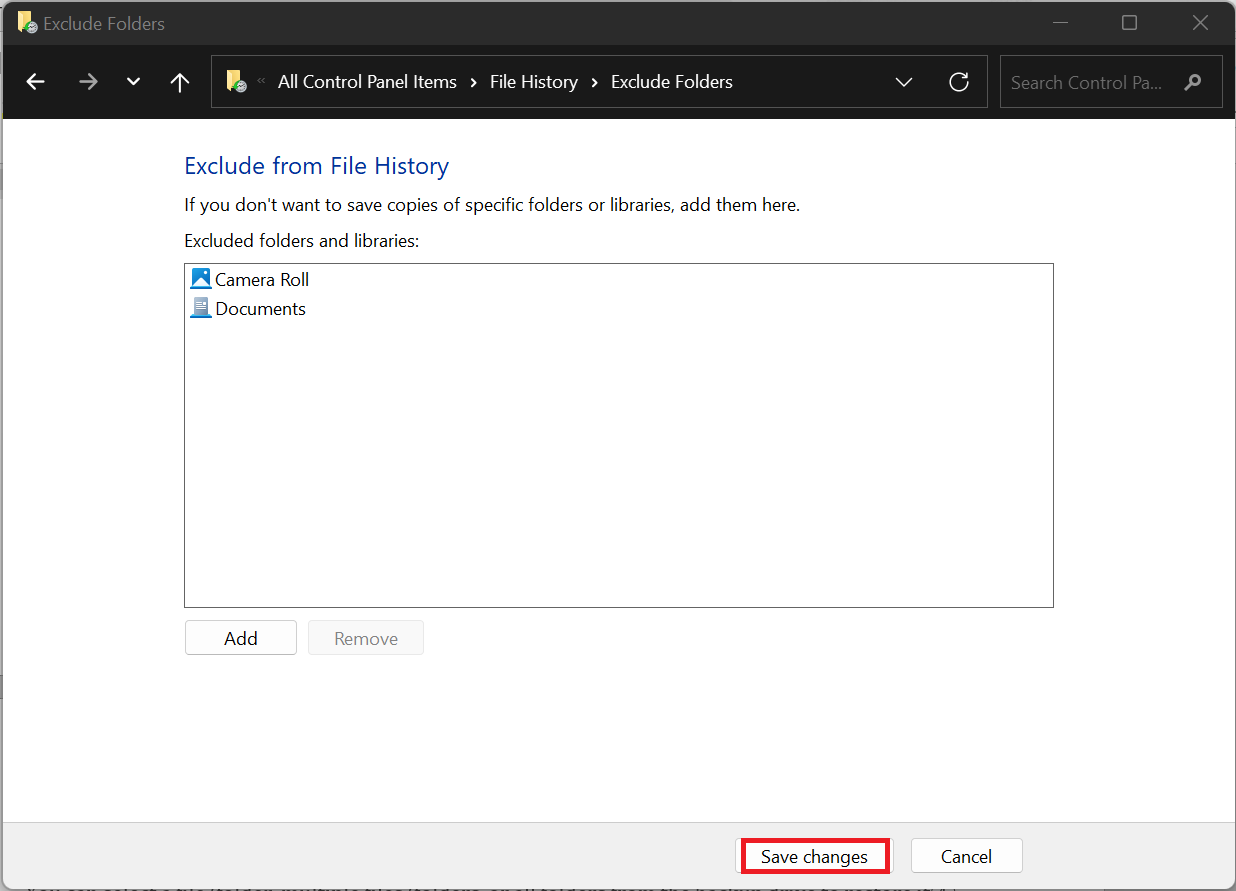Screen dimensions: 1236x891
Task: Open the address bar history dropdown
Action: [x=904, y=82]
